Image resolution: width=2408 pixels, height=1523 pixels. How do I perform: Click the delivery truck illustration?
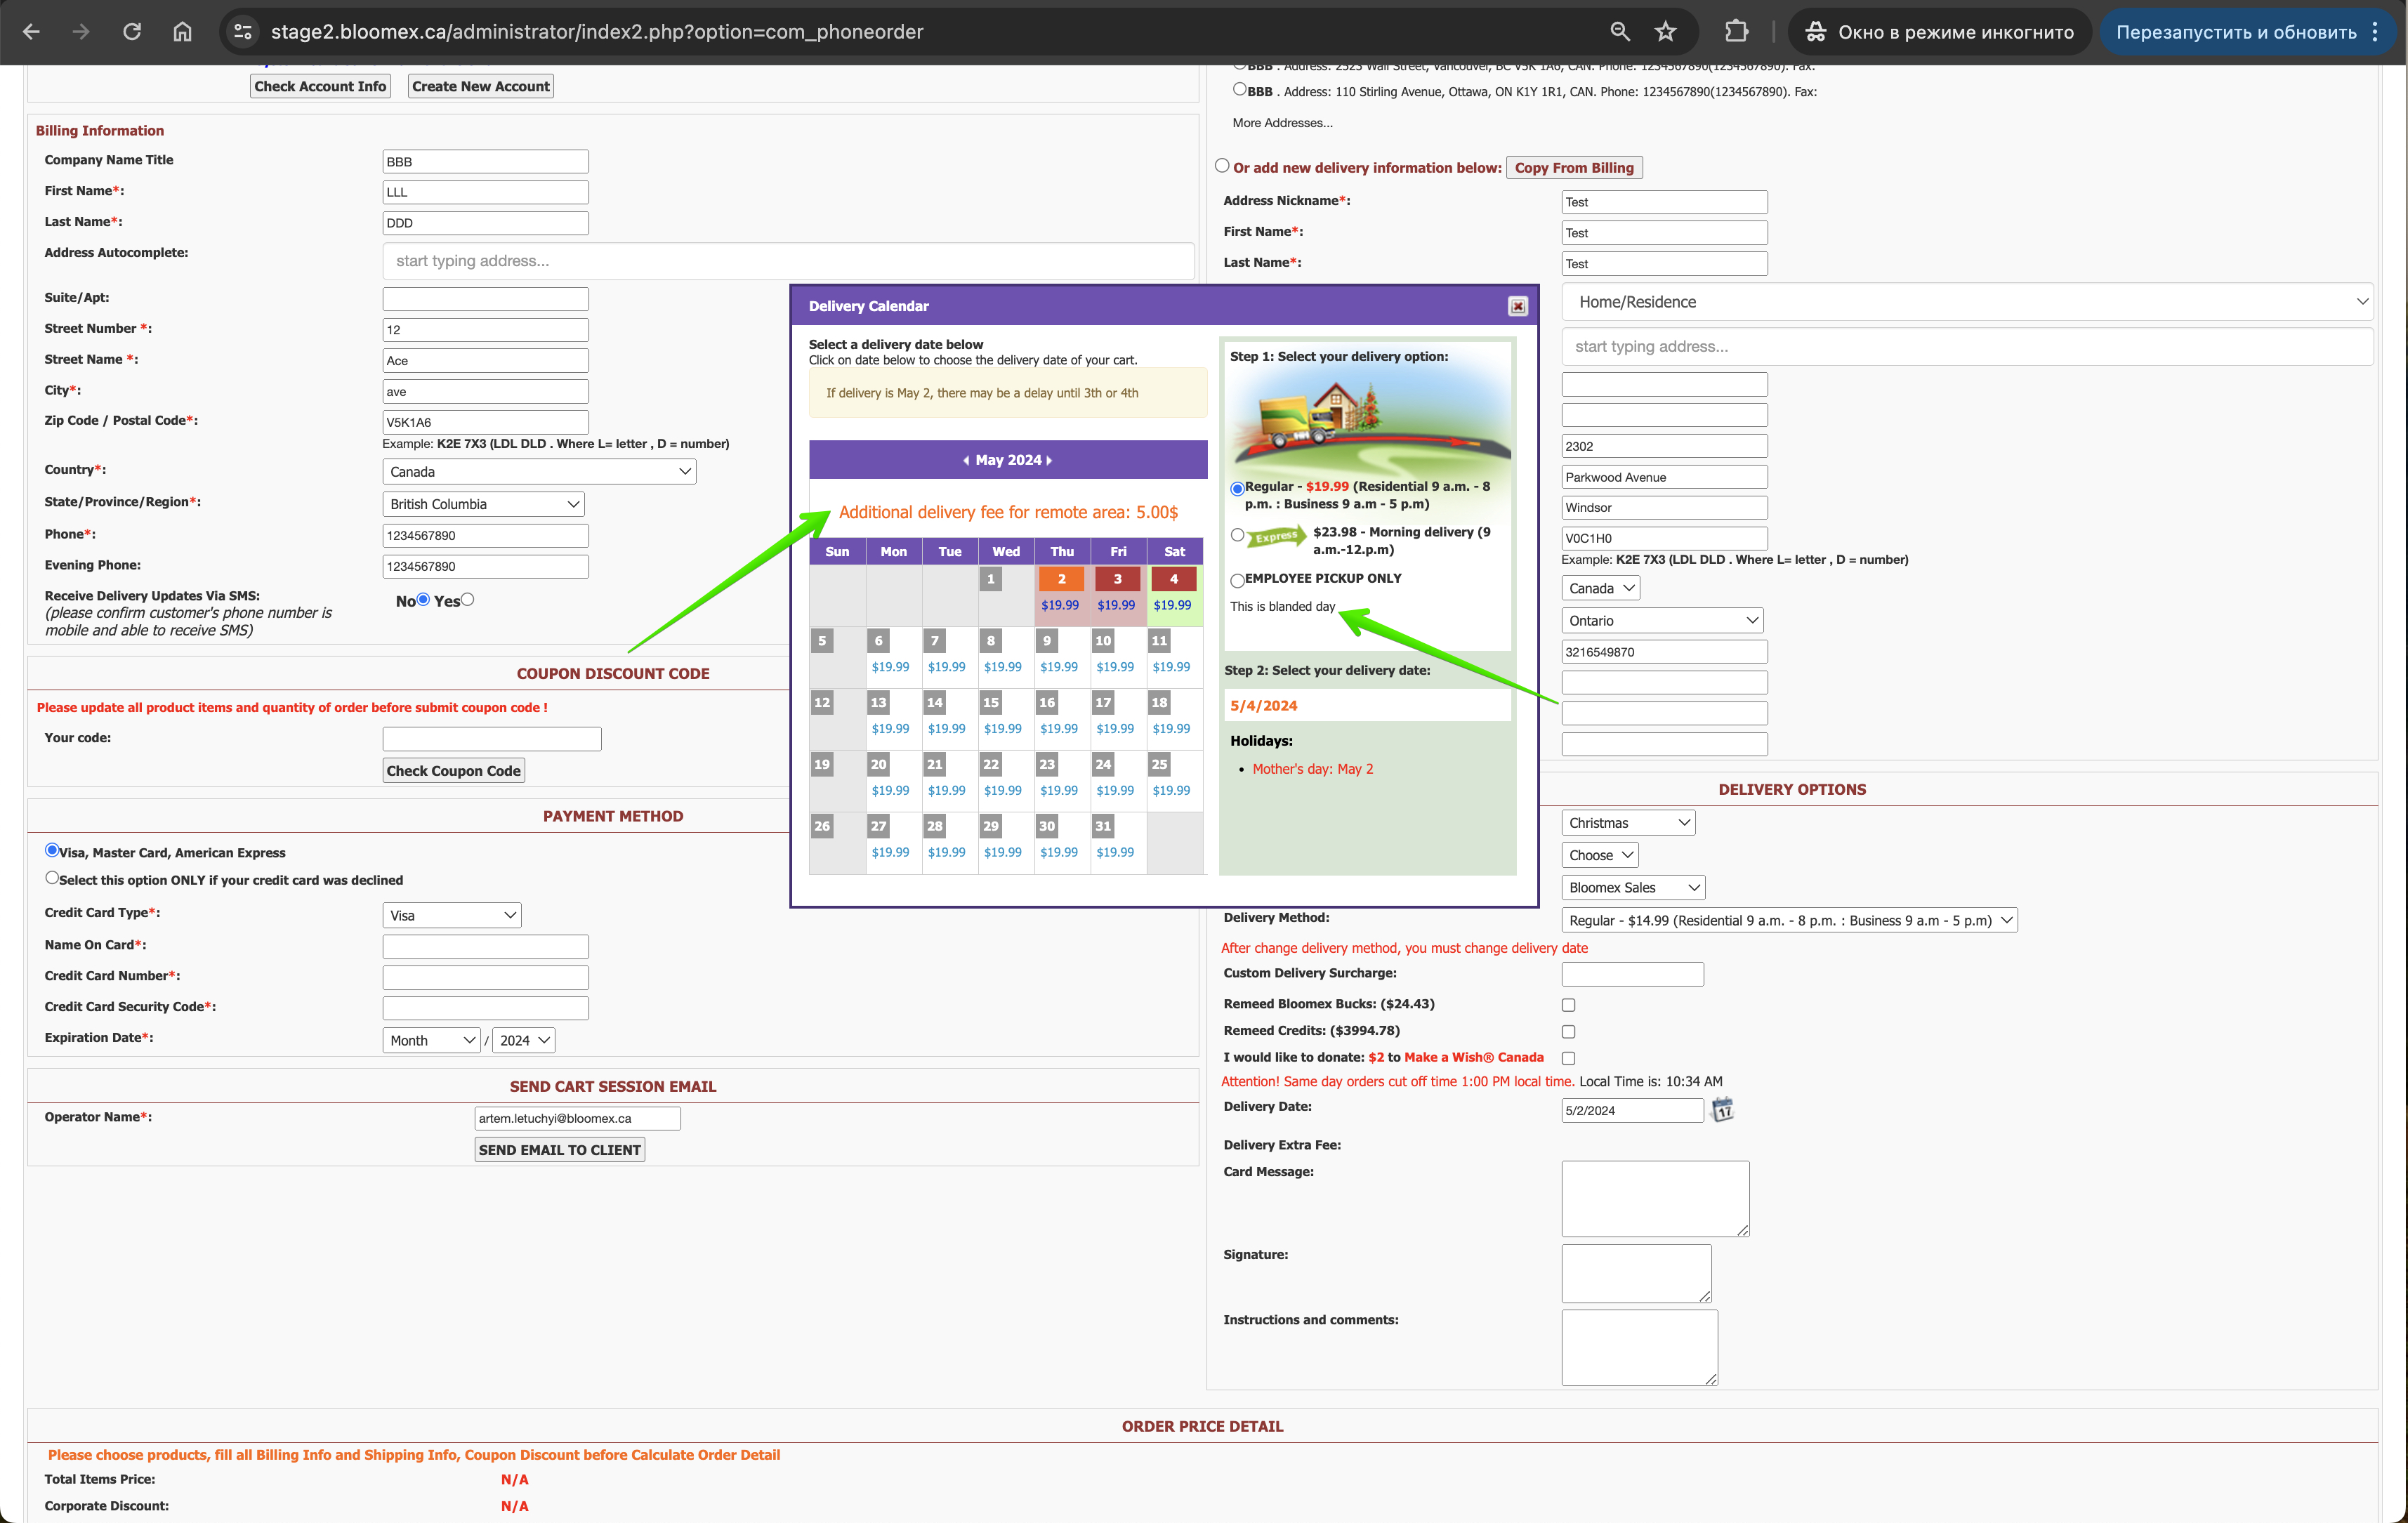1298,421
